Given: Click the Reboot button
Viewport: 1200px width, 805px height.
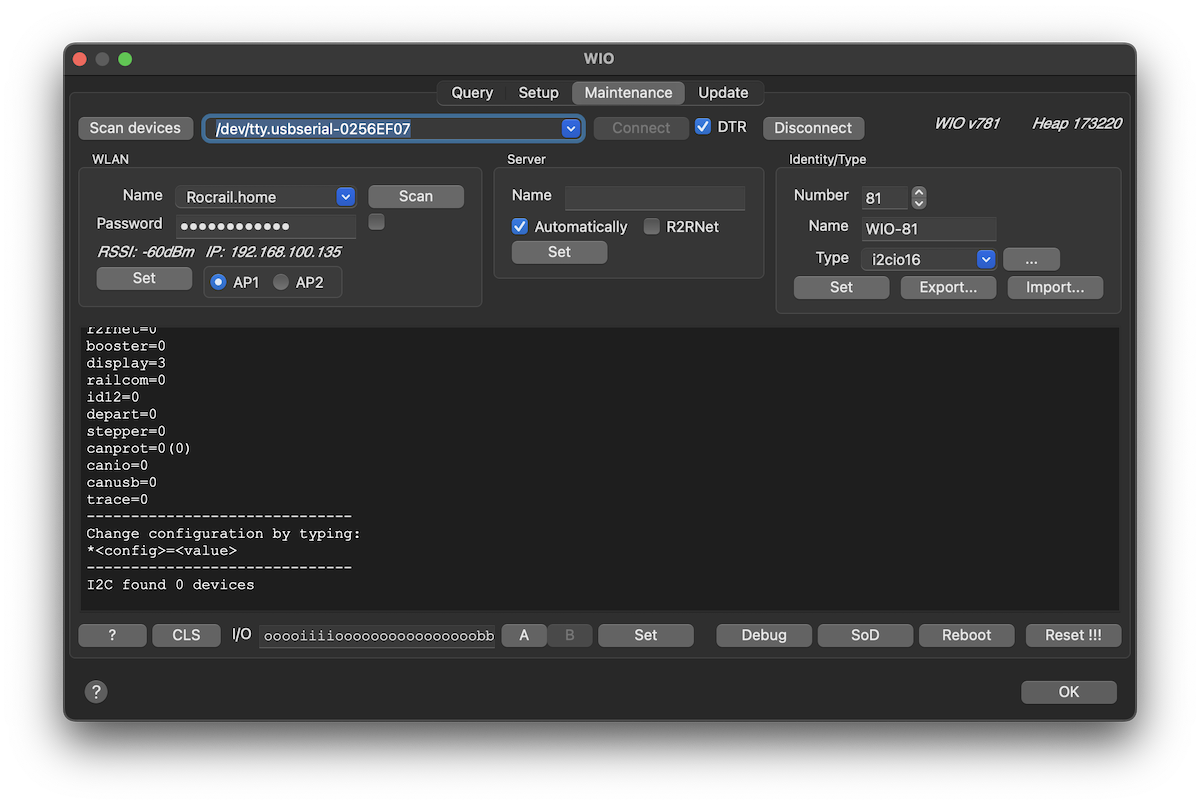Looking at the screenshot, I should click(x=966, y=635).
